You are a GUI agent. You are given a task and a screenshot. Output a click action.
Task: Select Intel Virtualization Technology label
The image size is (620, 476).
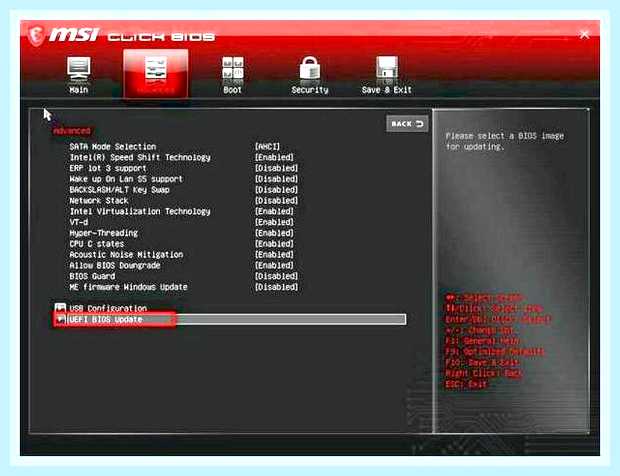pos(140,212)
